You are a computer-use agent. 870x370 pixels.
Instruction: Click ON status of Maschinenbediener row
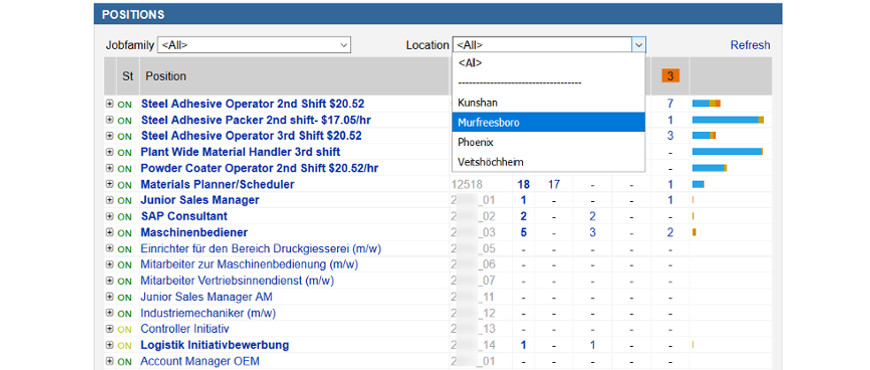click(124, 233)
